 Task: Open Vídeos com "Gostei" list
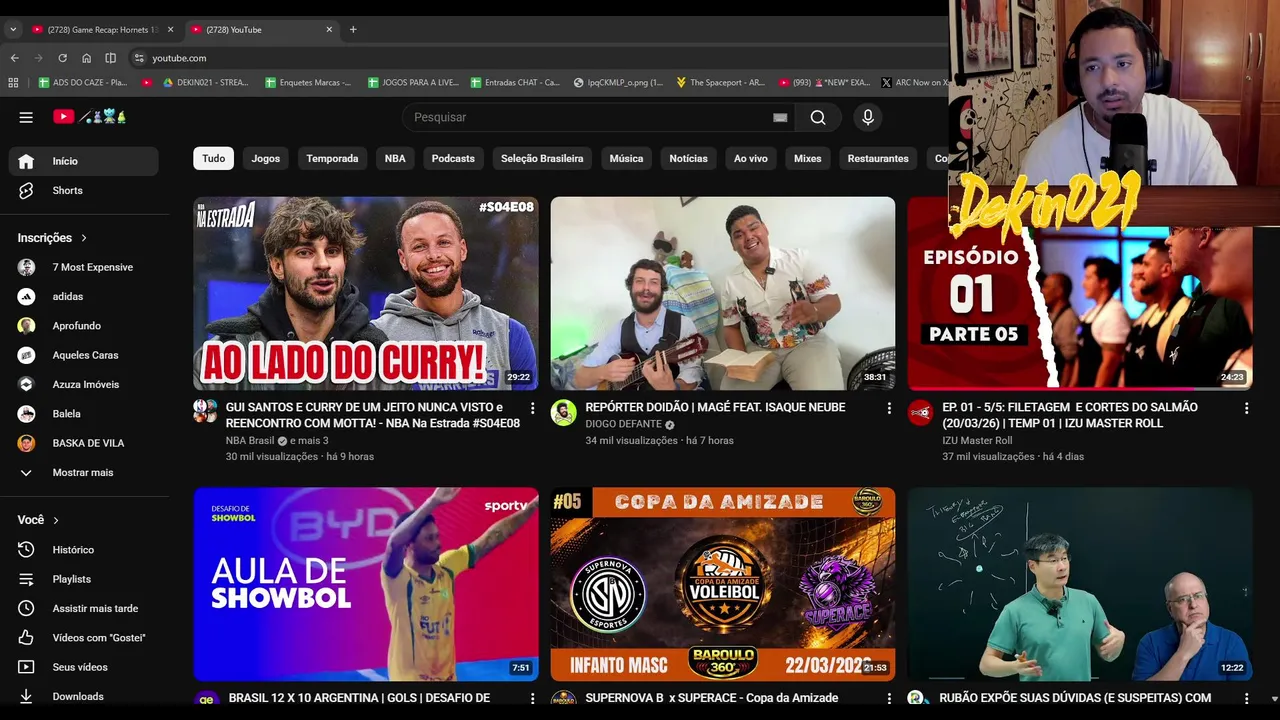(x=84, y=637)
